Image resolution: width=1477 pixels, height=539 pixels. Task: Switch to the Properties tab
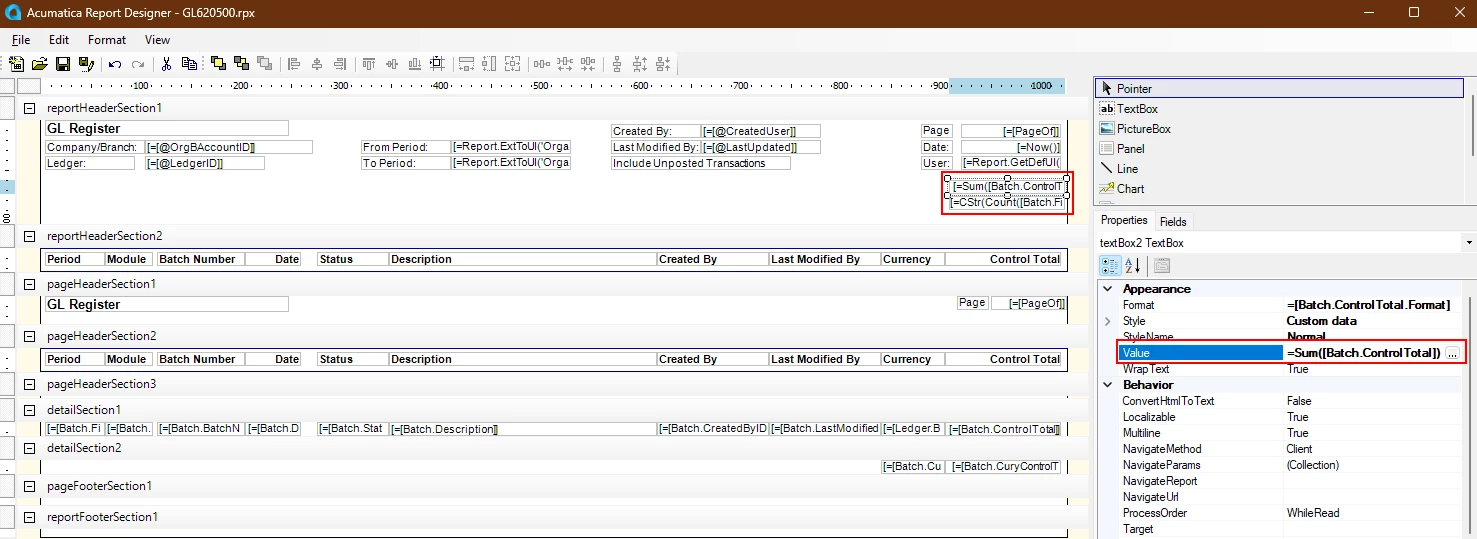tap(1124, 221)
